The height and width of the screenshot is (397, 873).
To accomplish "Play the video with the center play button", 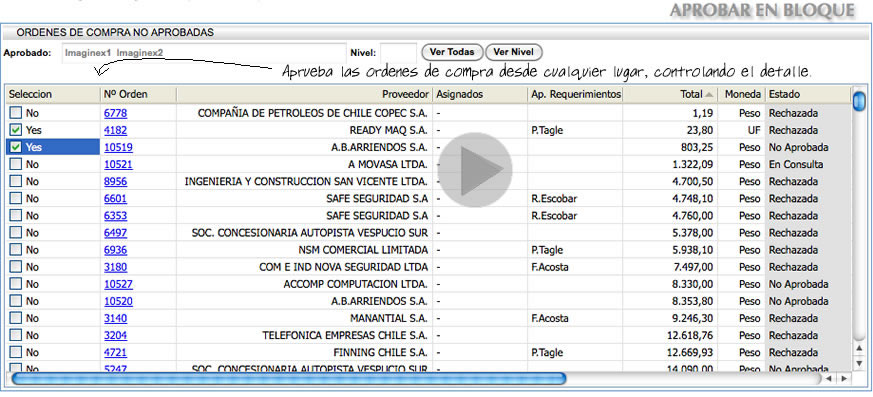I will (x=474, y=170).
